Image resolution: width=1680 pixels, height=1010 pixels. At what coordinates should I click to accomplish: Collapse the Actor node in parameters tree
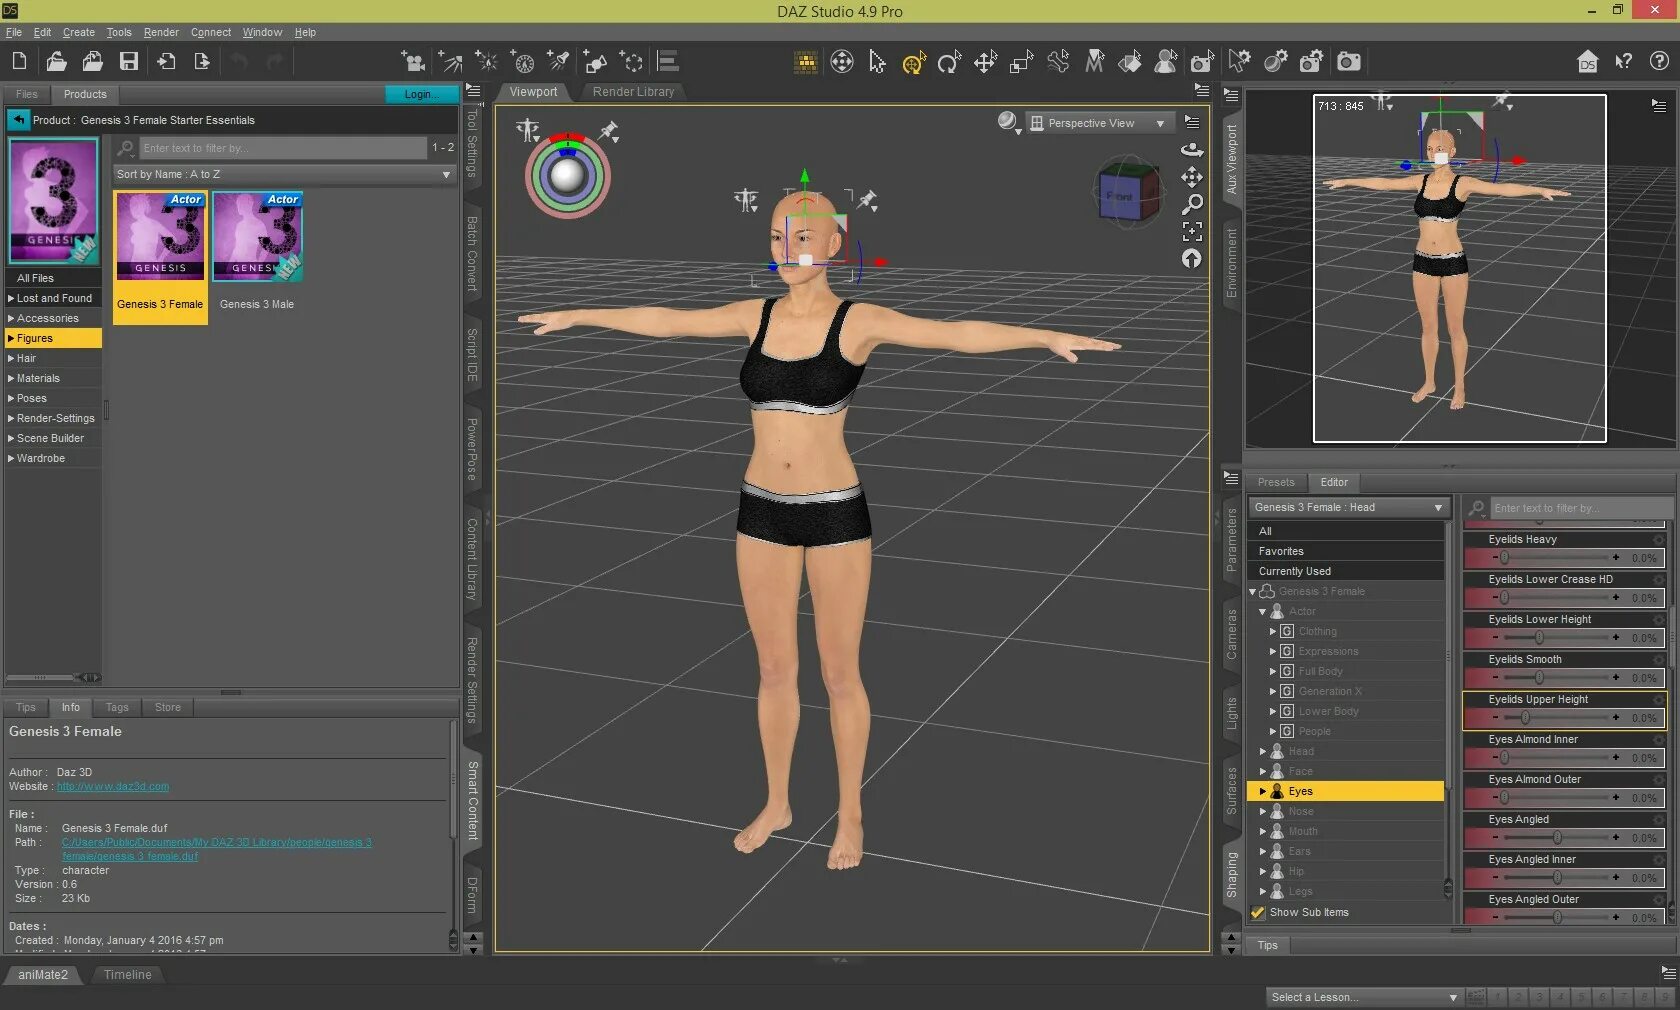point(1263,611)
